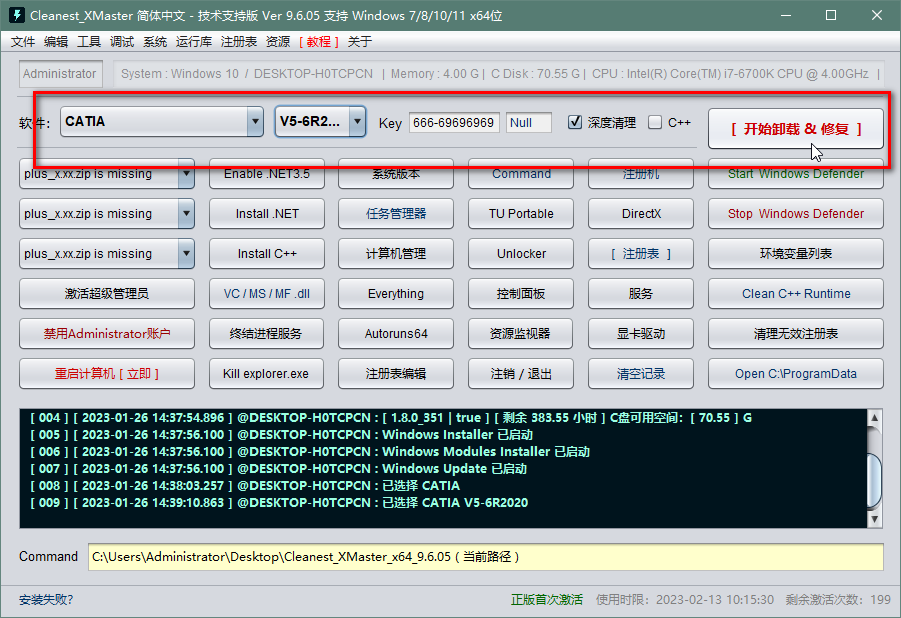Click Open C:\ProgramData button

pos(796,374)
